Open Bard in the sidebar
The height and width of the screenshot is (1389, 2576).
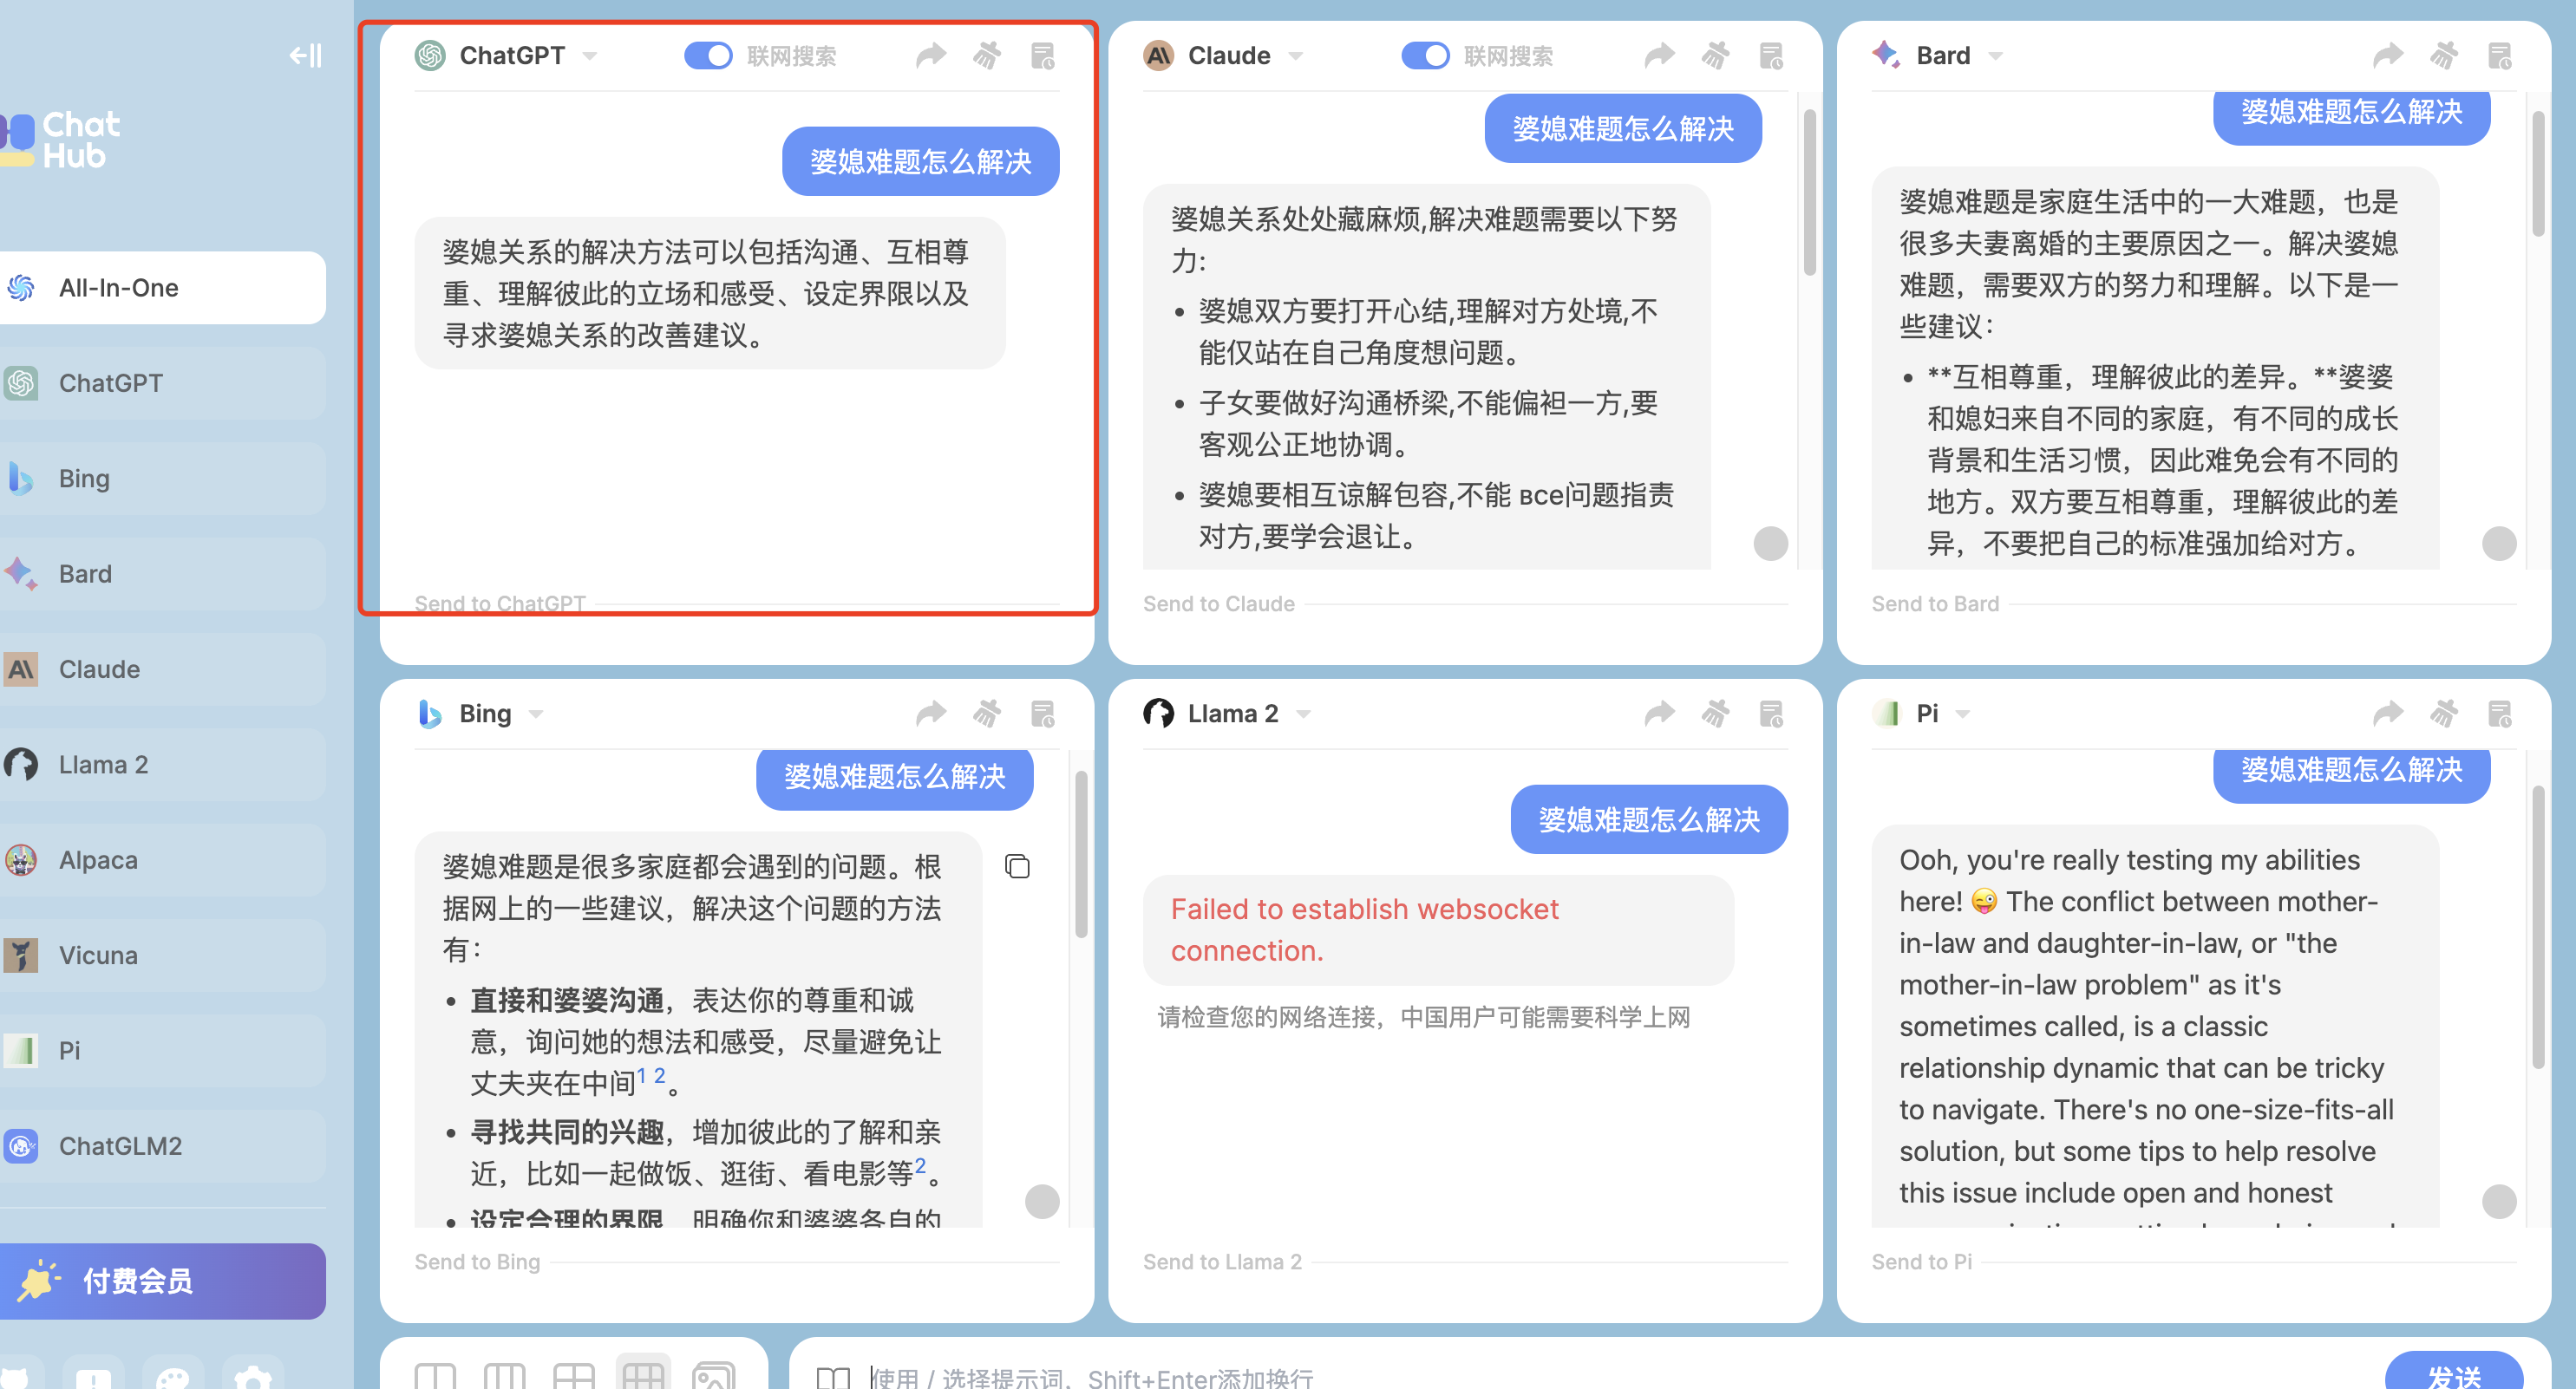(x=163, y=574)
